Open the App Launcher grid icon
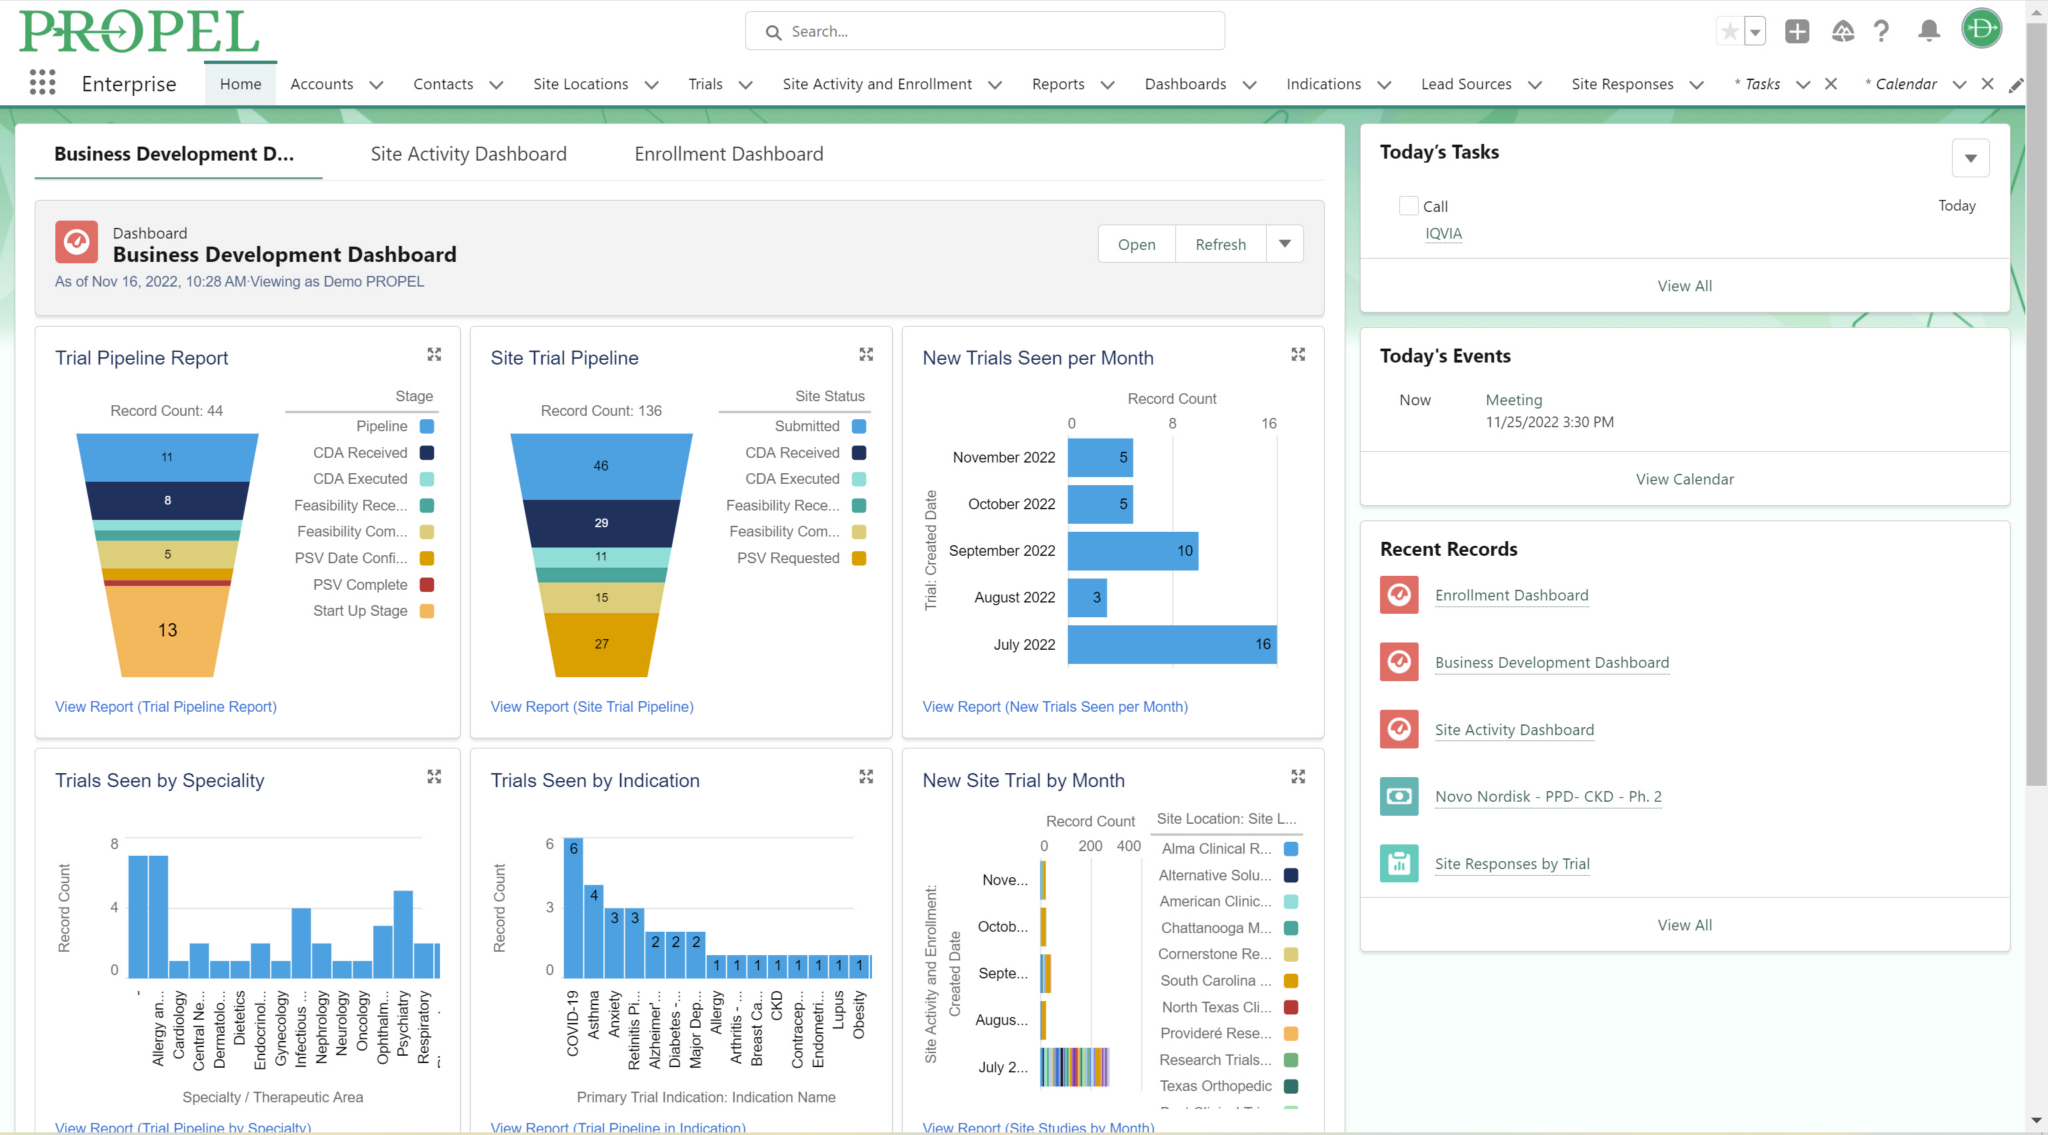The image size is (2048, 1135). coord(42,83)
